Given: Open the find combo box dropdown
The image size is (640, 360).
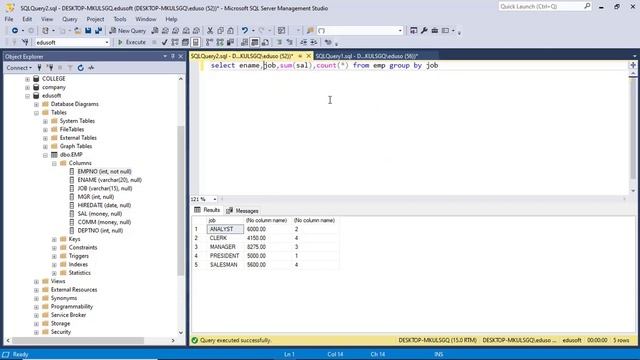Looking at the screenshot, I should pos(400,31).
